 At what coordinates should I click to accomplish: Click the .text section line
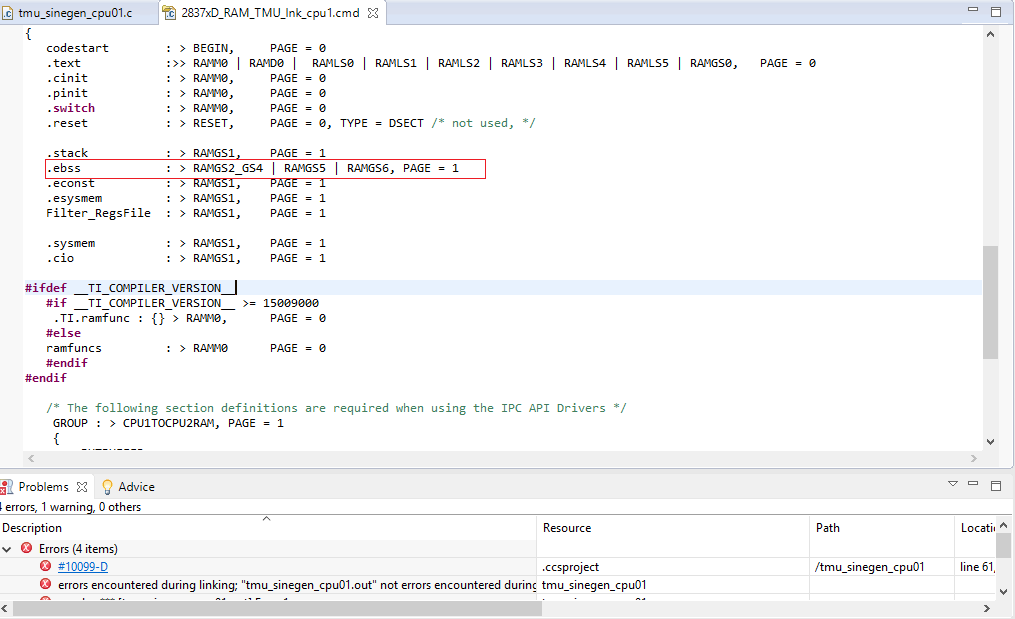point(430,63)
